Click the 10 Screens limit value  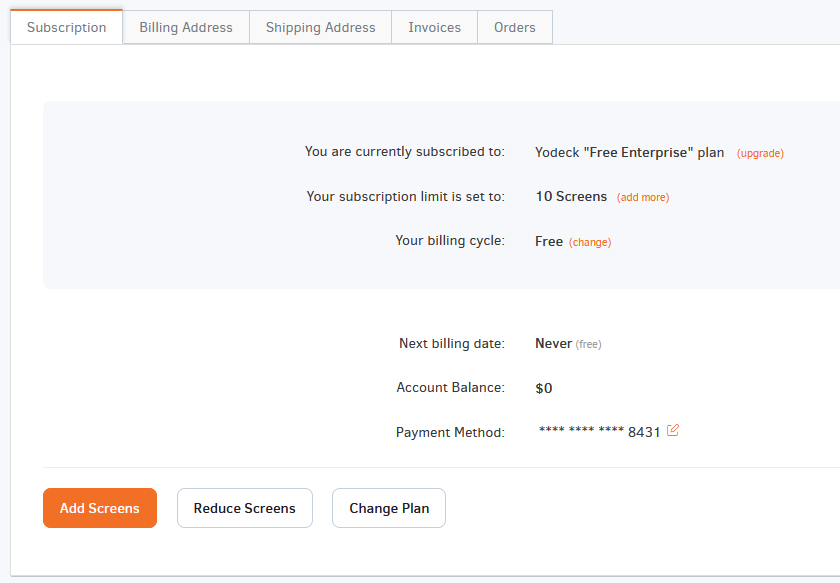[x=571, y=196]
